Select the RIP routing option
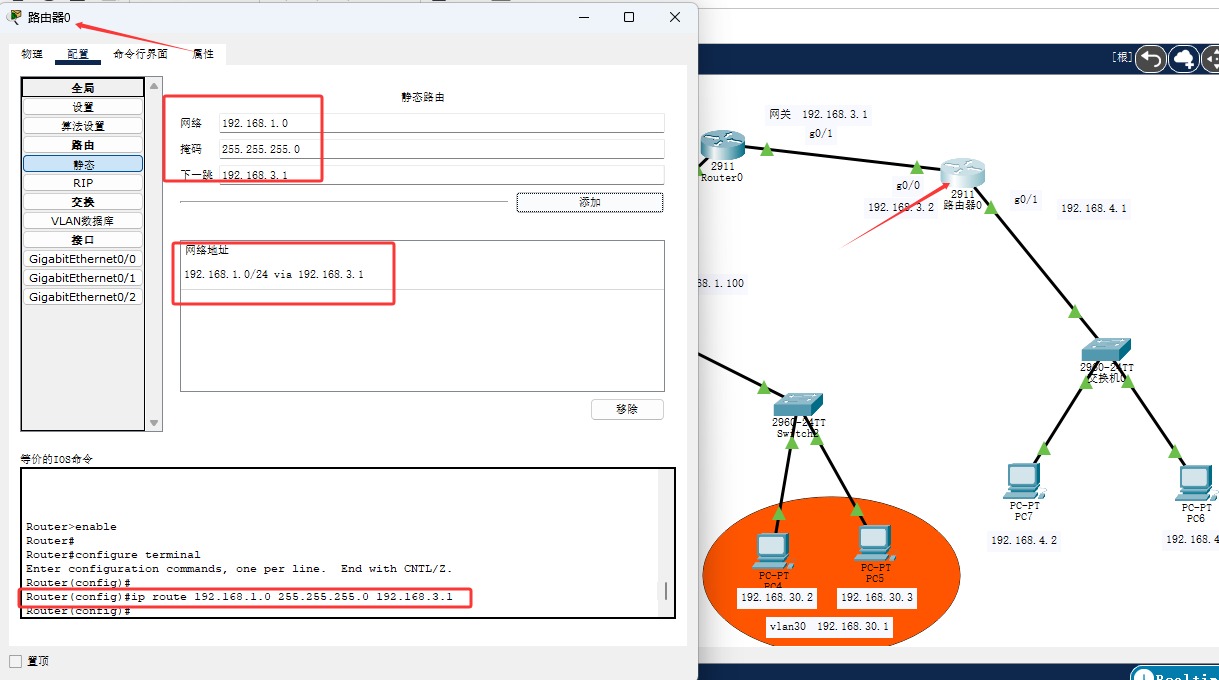Screen dimensions: 1219x680 (x=83, y=183)
